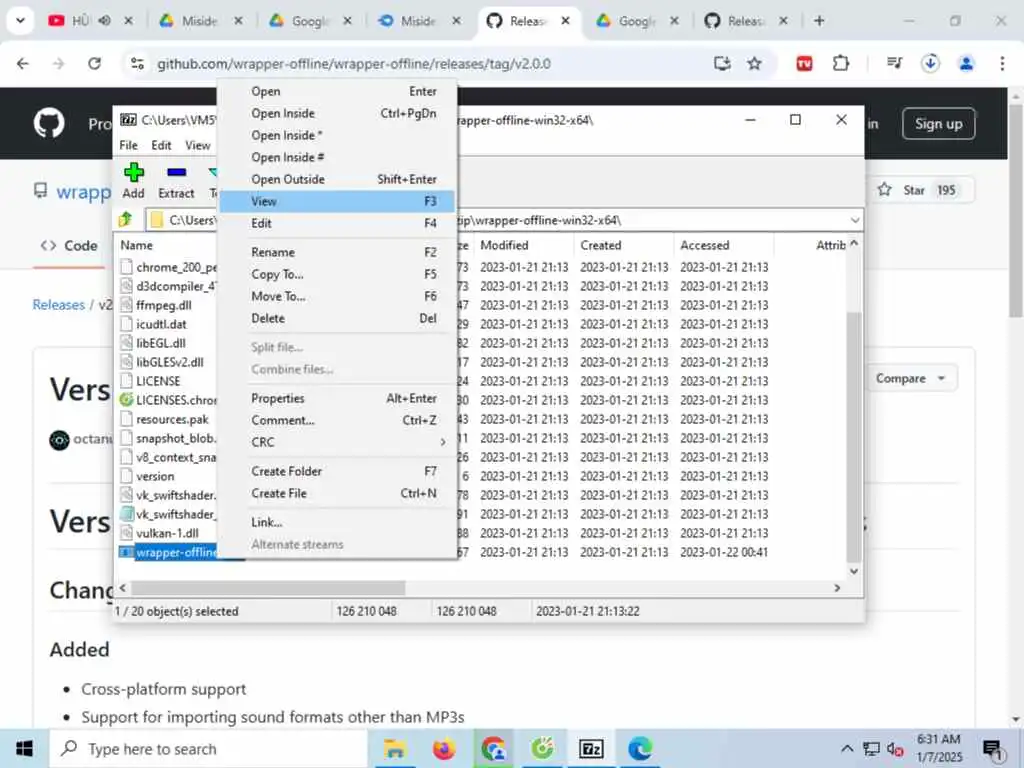This screenshot has height=768, width=1024.
Task: Select View in the context menu
Action: pyautogui.click(x=338, y=201)
